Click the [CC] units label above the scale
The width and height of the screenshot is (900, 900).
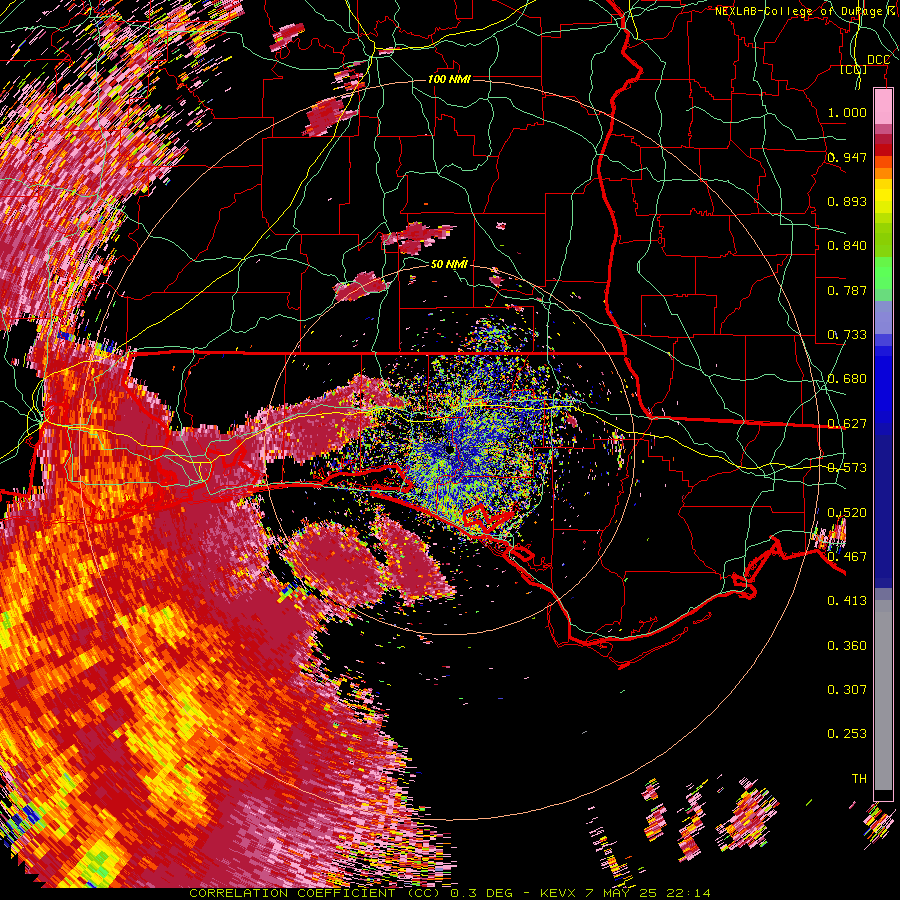pyautogui.click(x=854, y=70)
